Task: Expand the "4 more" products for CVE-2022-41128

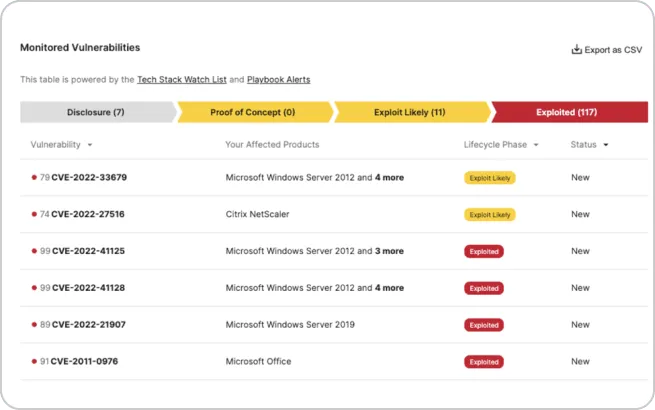Action: pos(389,288)
